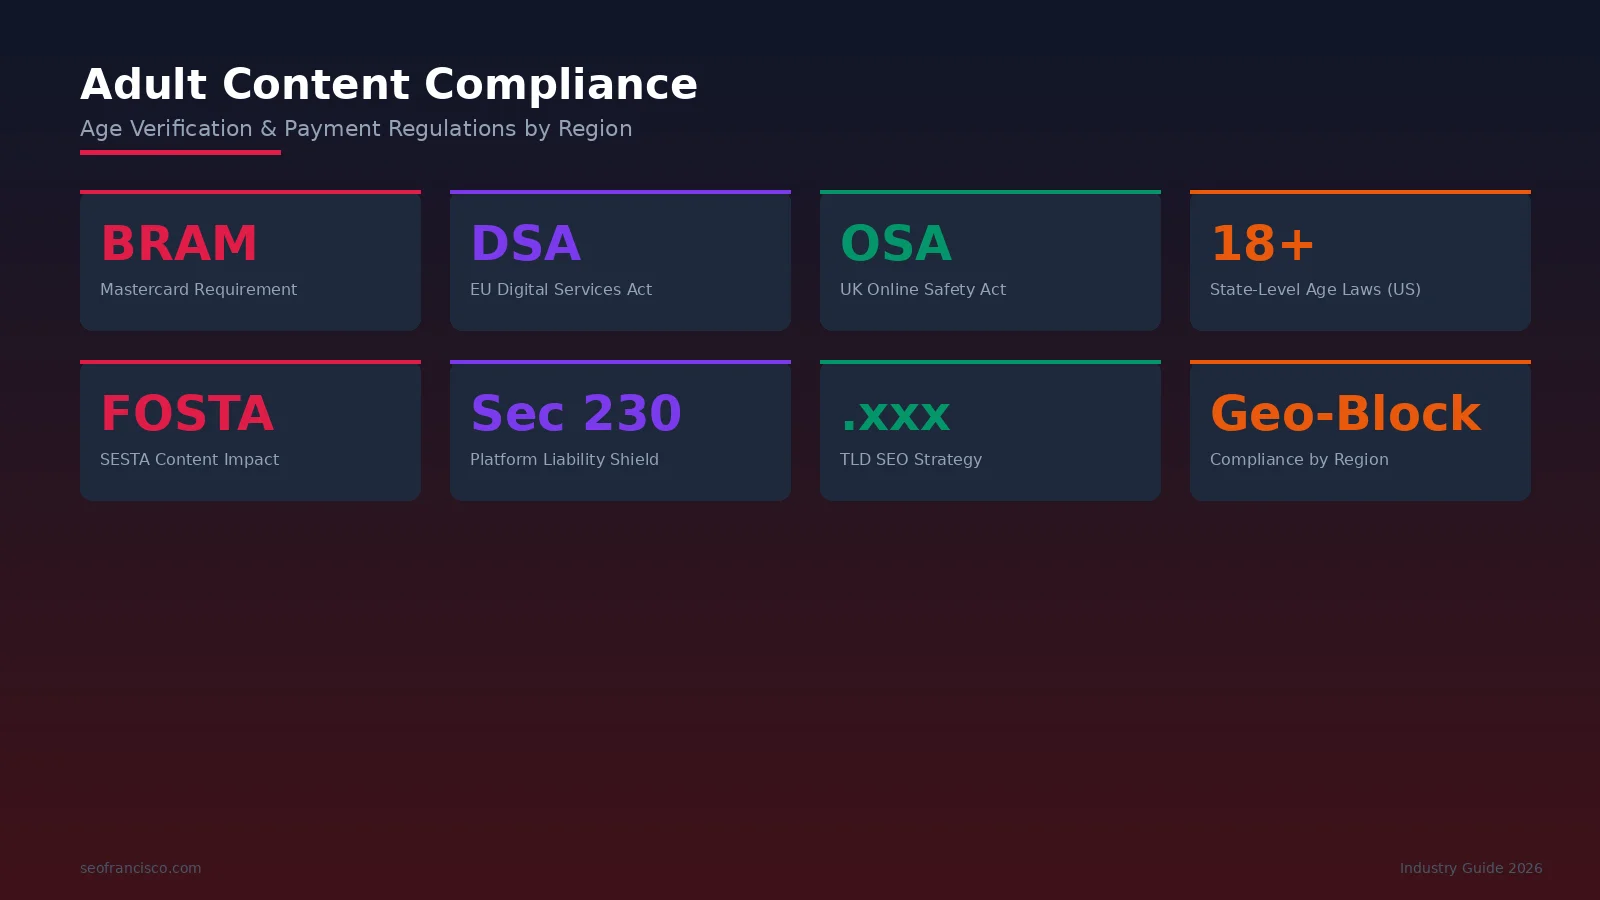
Task: Click the green accent bar above OSA
Action: pos(990,191)
